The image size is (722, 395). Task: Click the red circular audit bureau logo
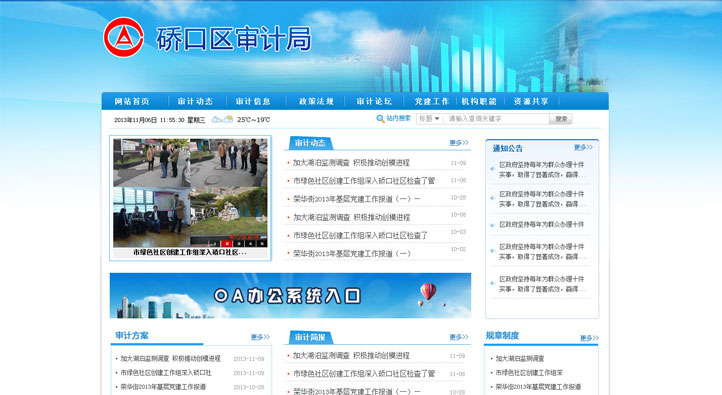point(123,37)
